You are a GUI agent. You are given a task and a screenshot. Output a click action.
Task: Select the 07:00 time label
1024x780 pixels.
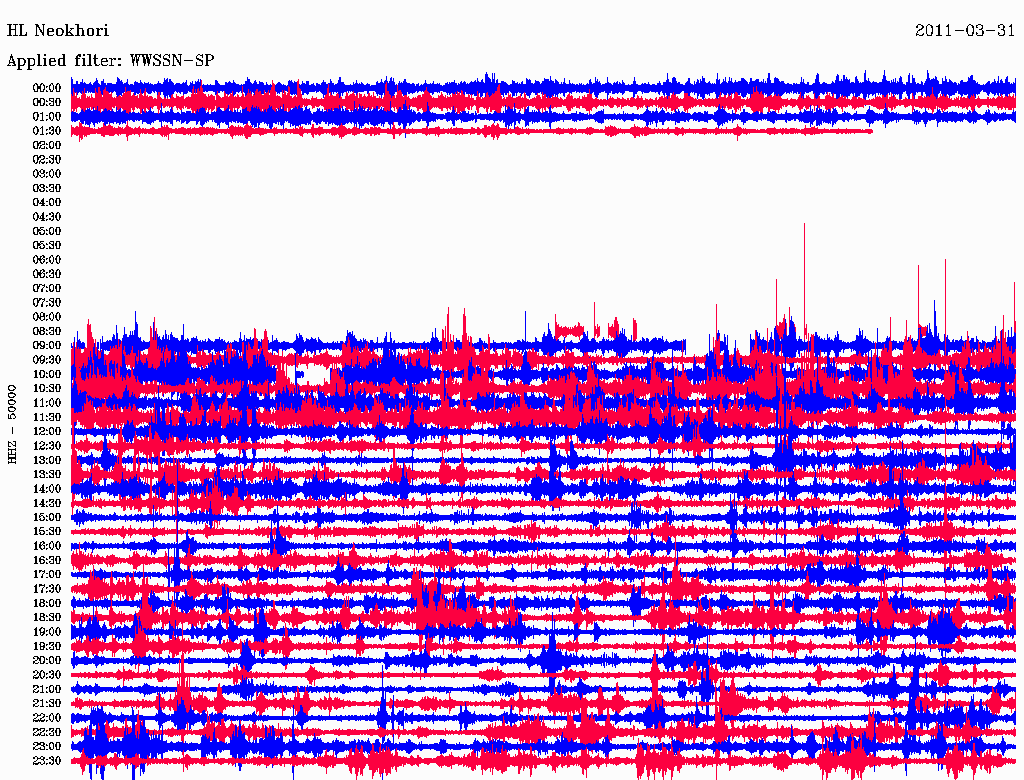click(x=46, y=288)
